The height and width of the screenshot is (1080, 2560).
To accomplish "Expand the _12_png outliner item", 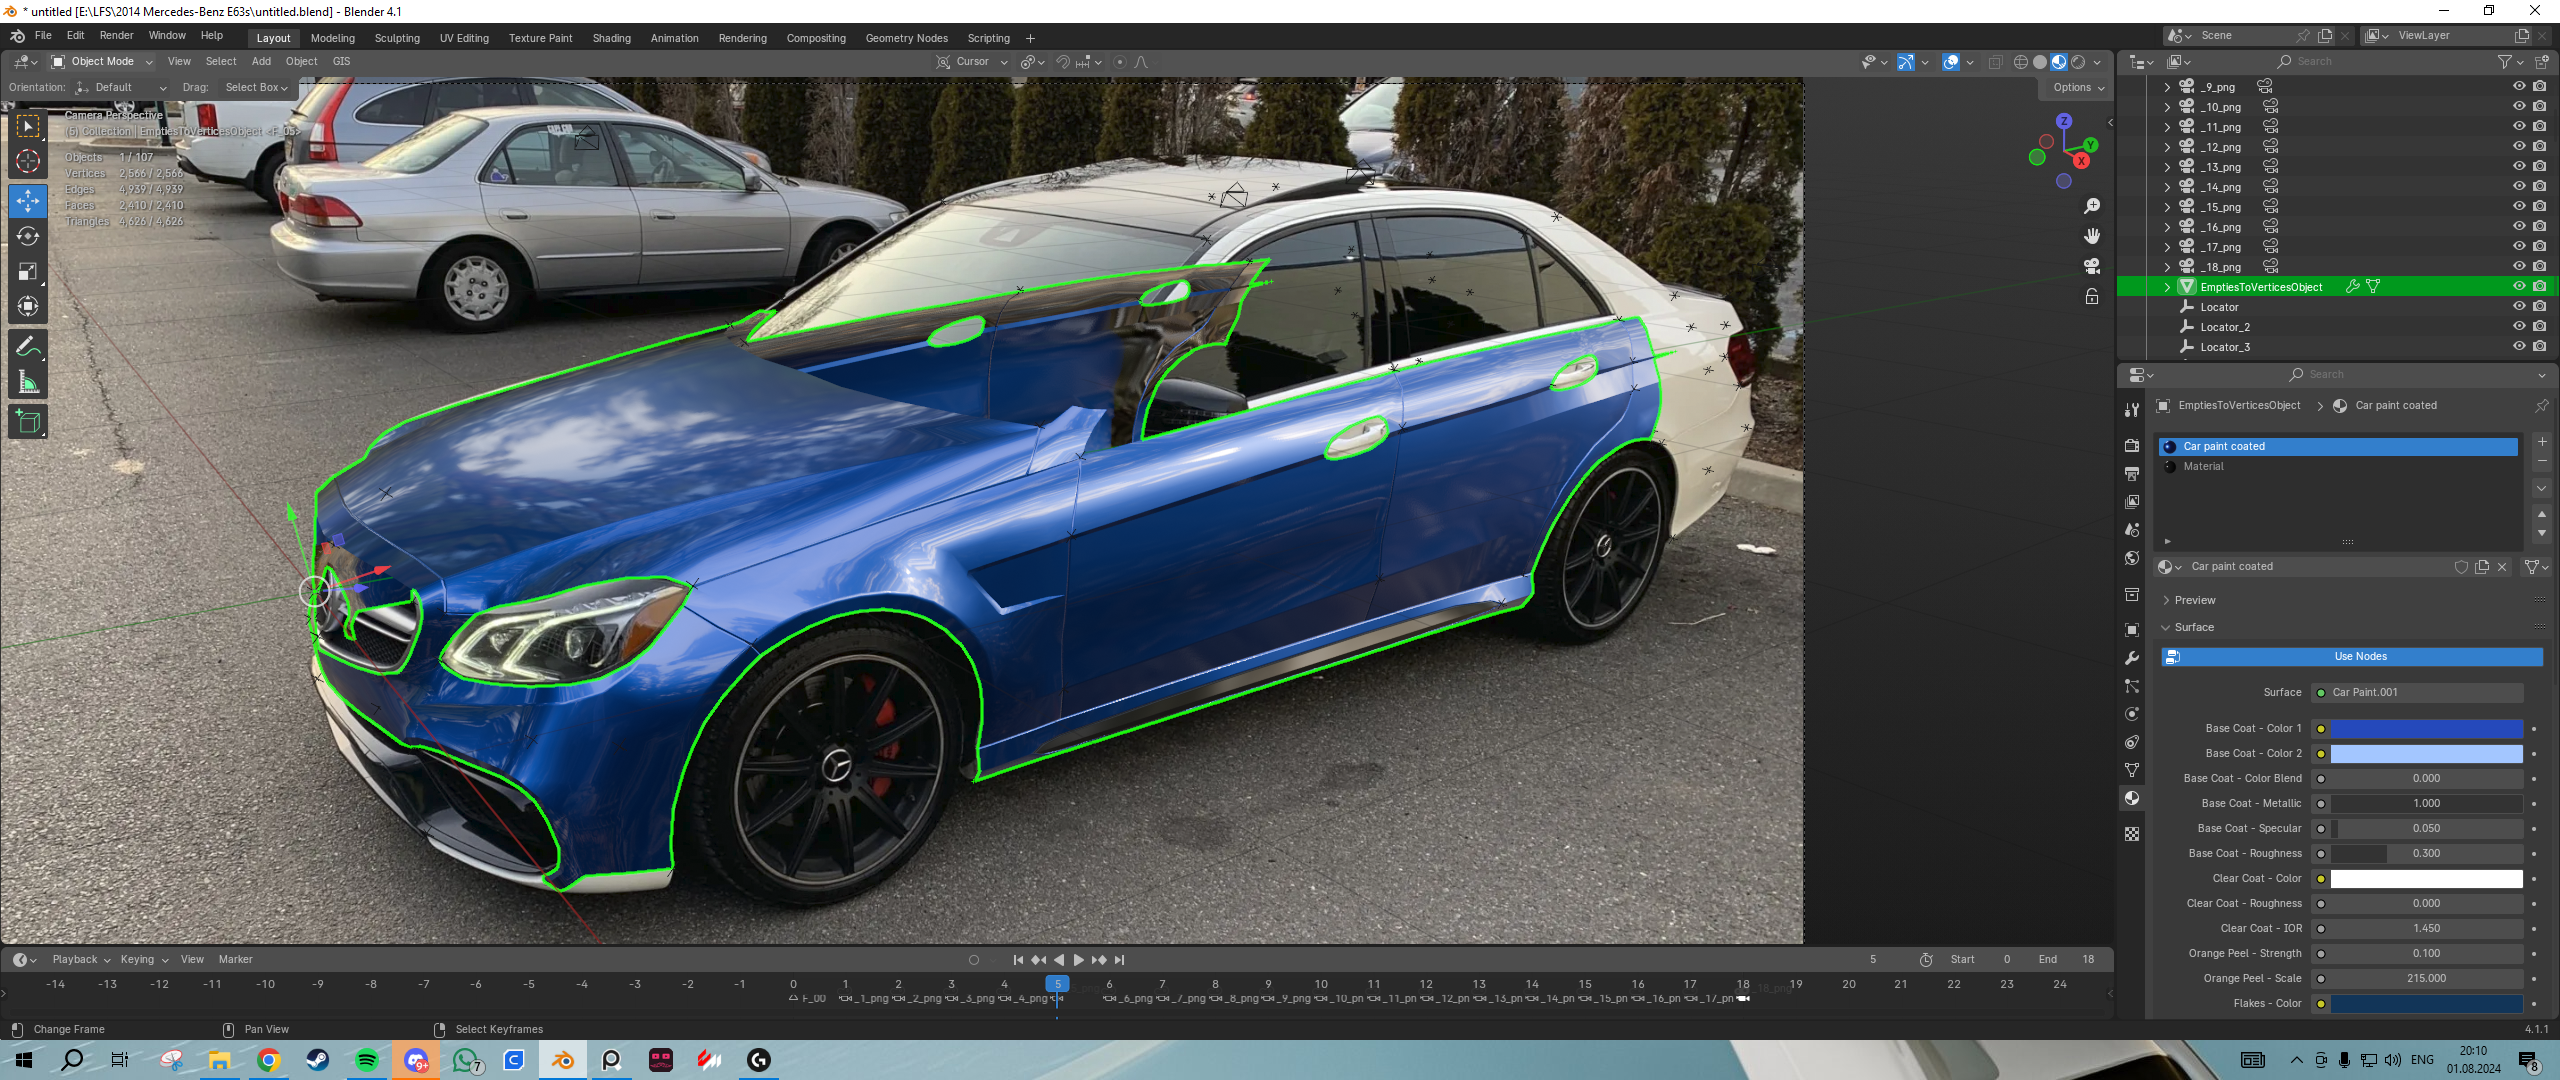I will pos(2167,147).
